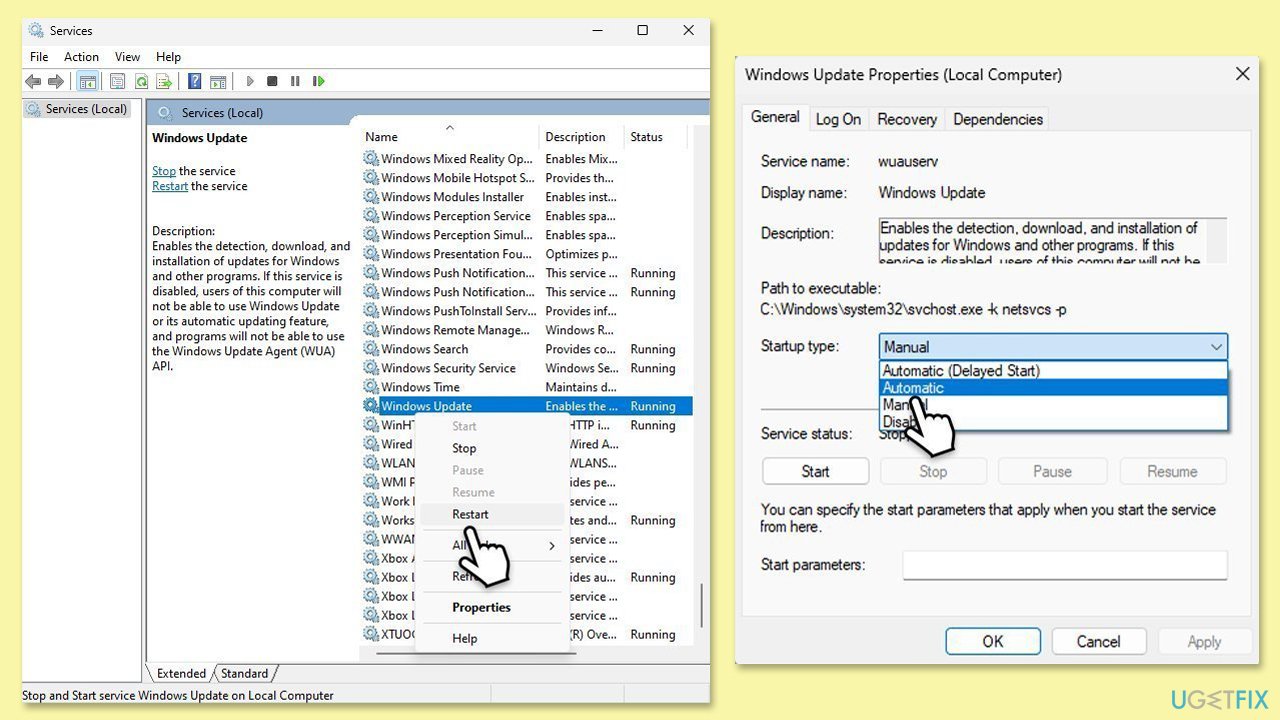The image size is (1280, 720).
Task: Open the View menu
Action: (x=127, y=57)
